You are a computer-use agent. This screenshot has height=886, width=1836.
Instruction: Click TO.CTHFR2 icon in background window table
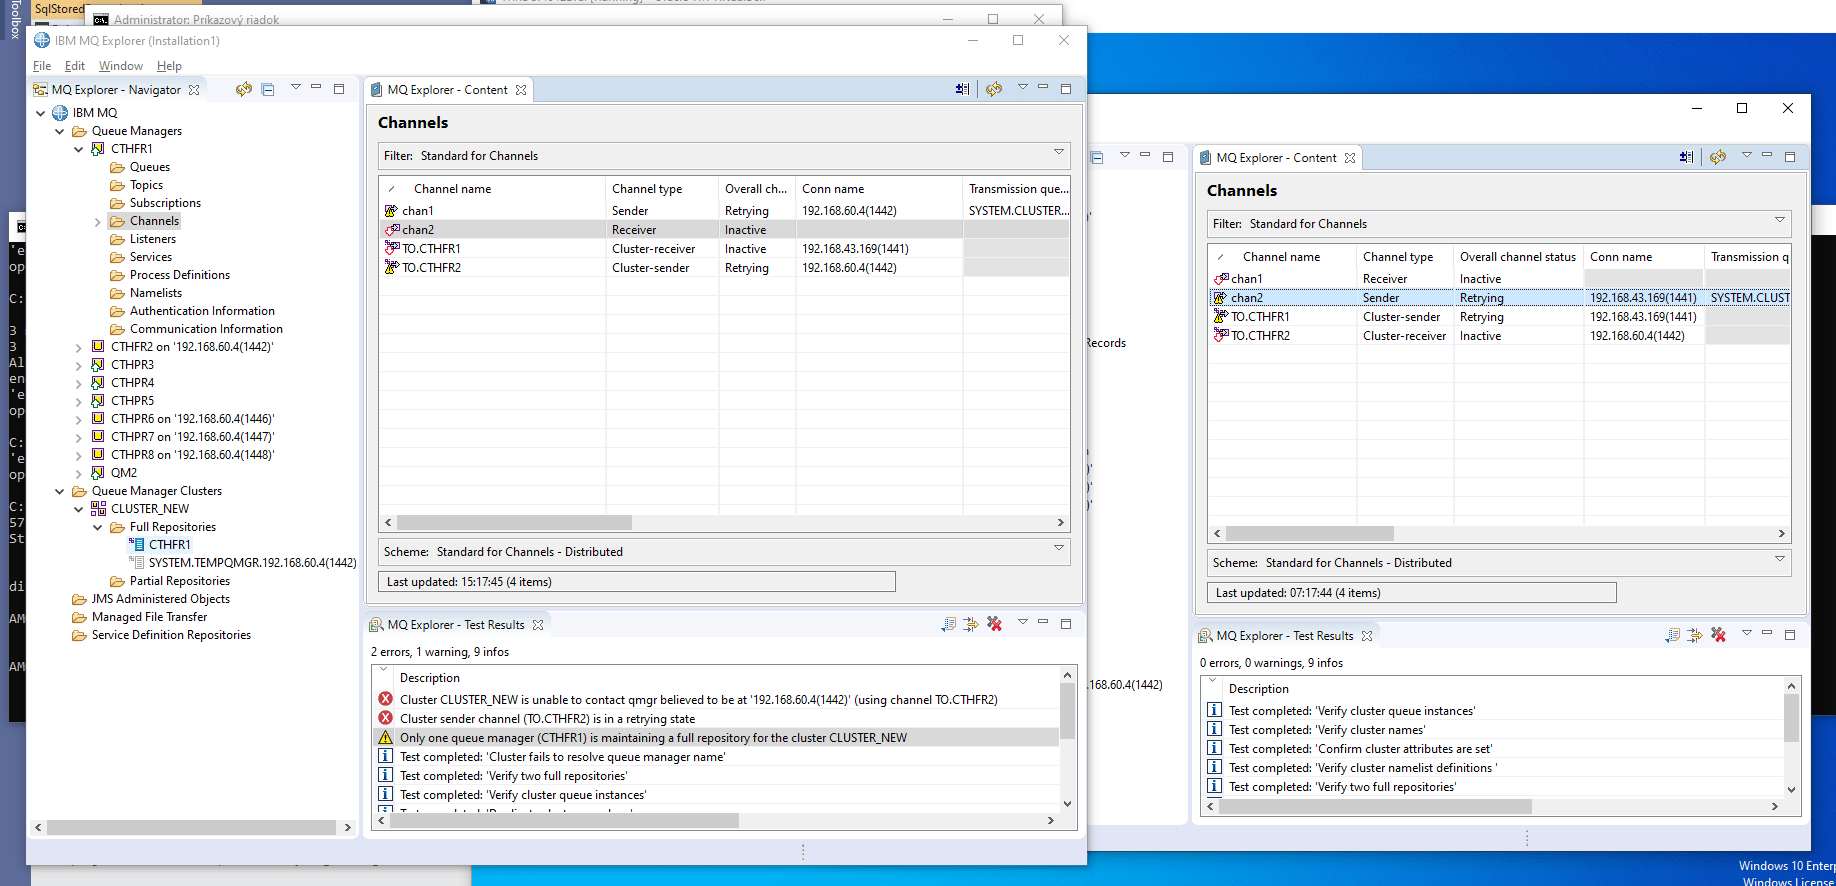coord(1220,336)
